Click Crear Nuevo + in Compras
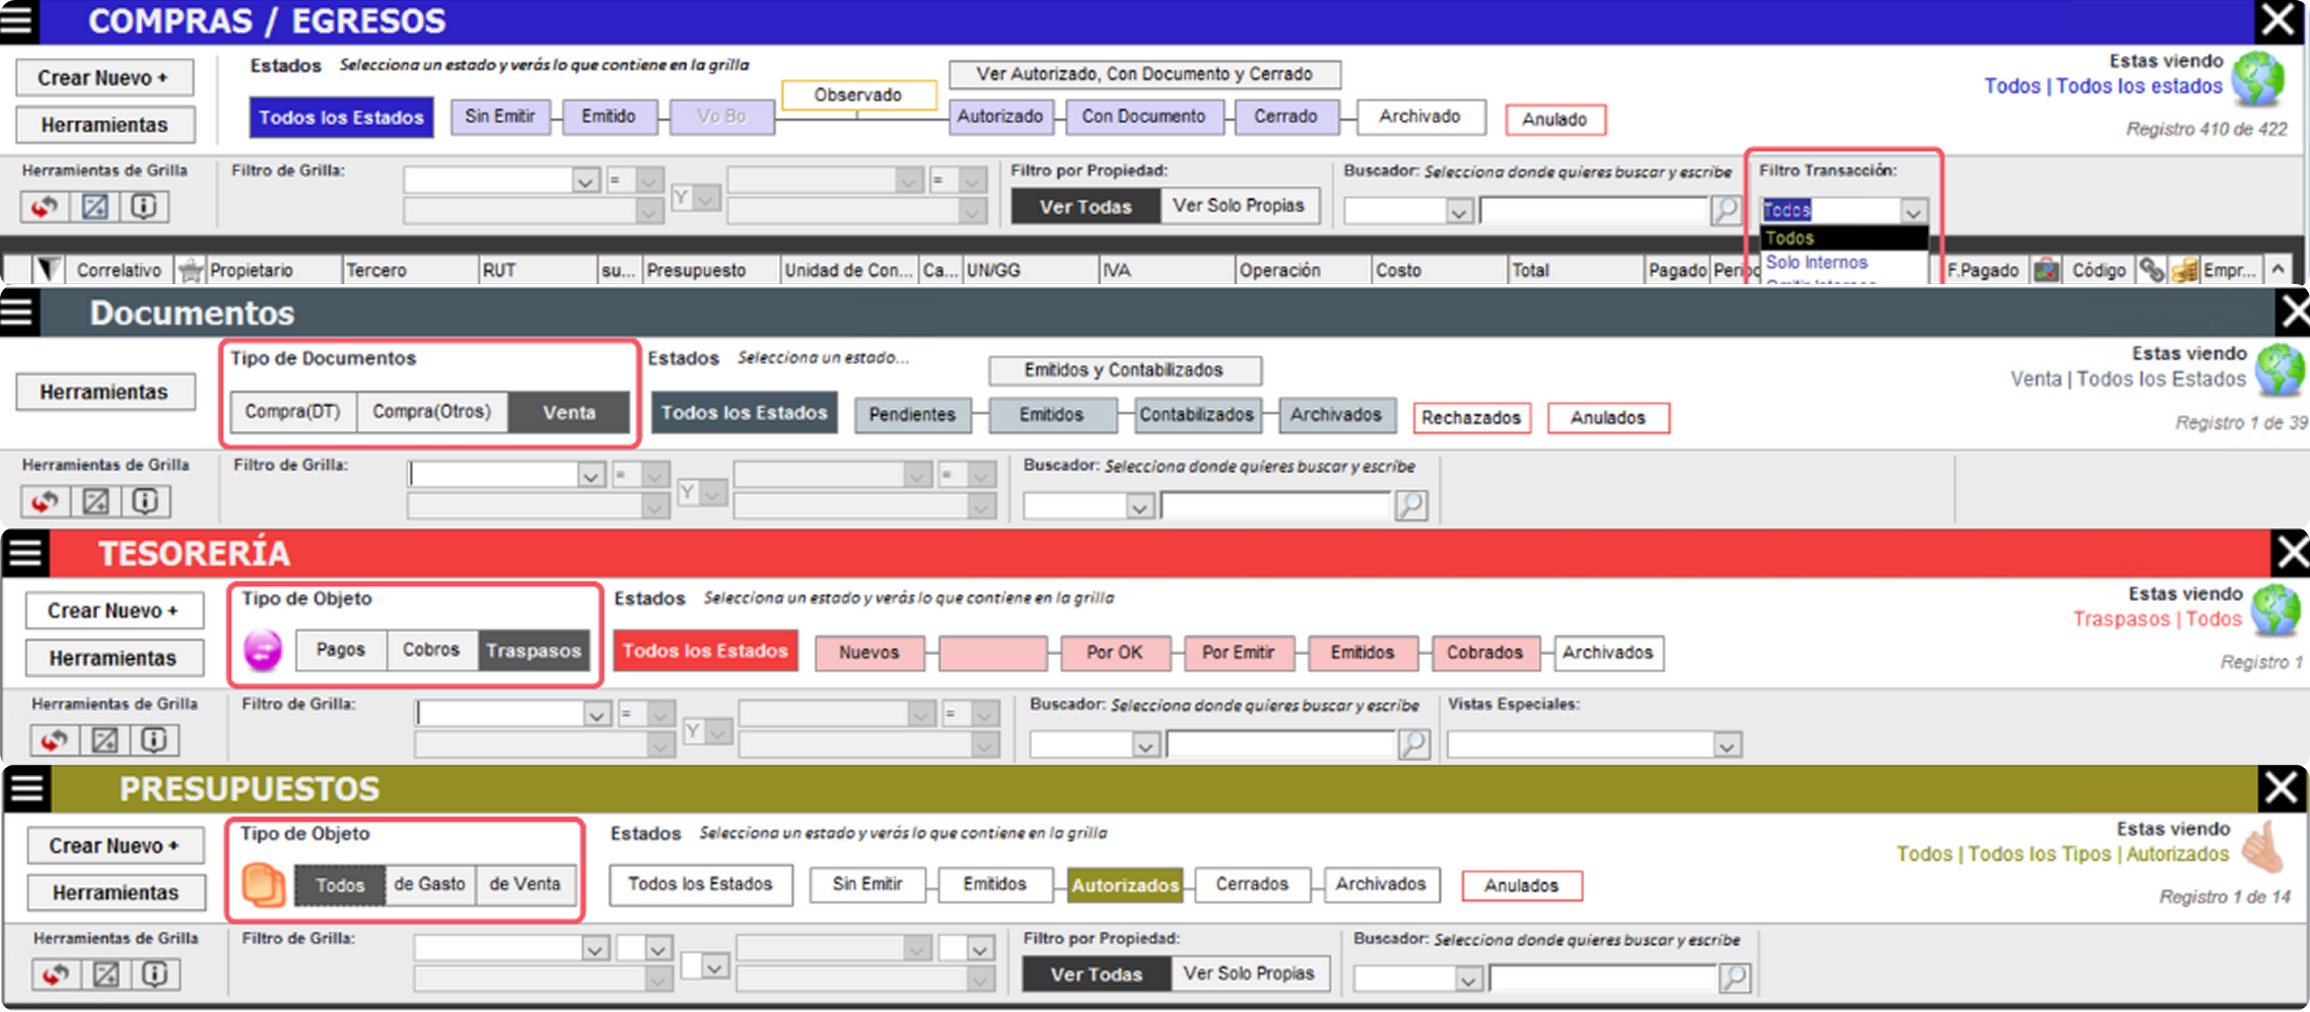Screen dimensions: 2310x1012 pos(104,78)
